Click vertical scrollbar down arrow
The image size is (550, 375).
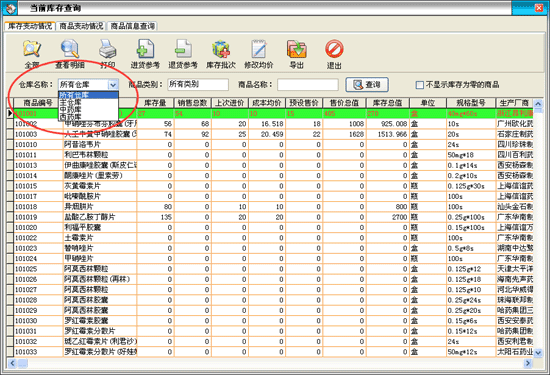click(x=538, y=353)
